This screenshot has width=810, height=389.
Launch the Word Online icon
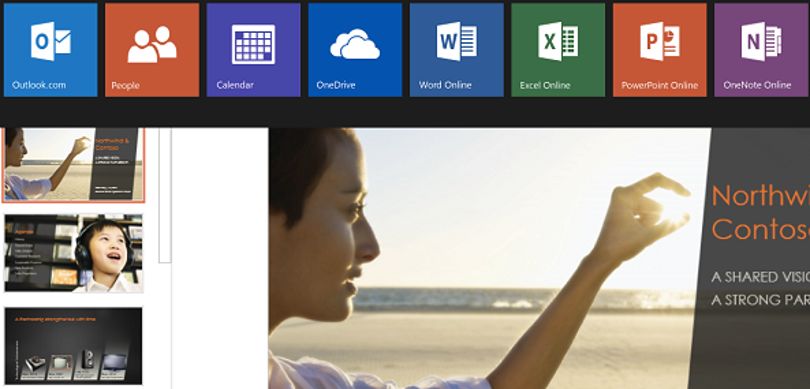point(457,41)
